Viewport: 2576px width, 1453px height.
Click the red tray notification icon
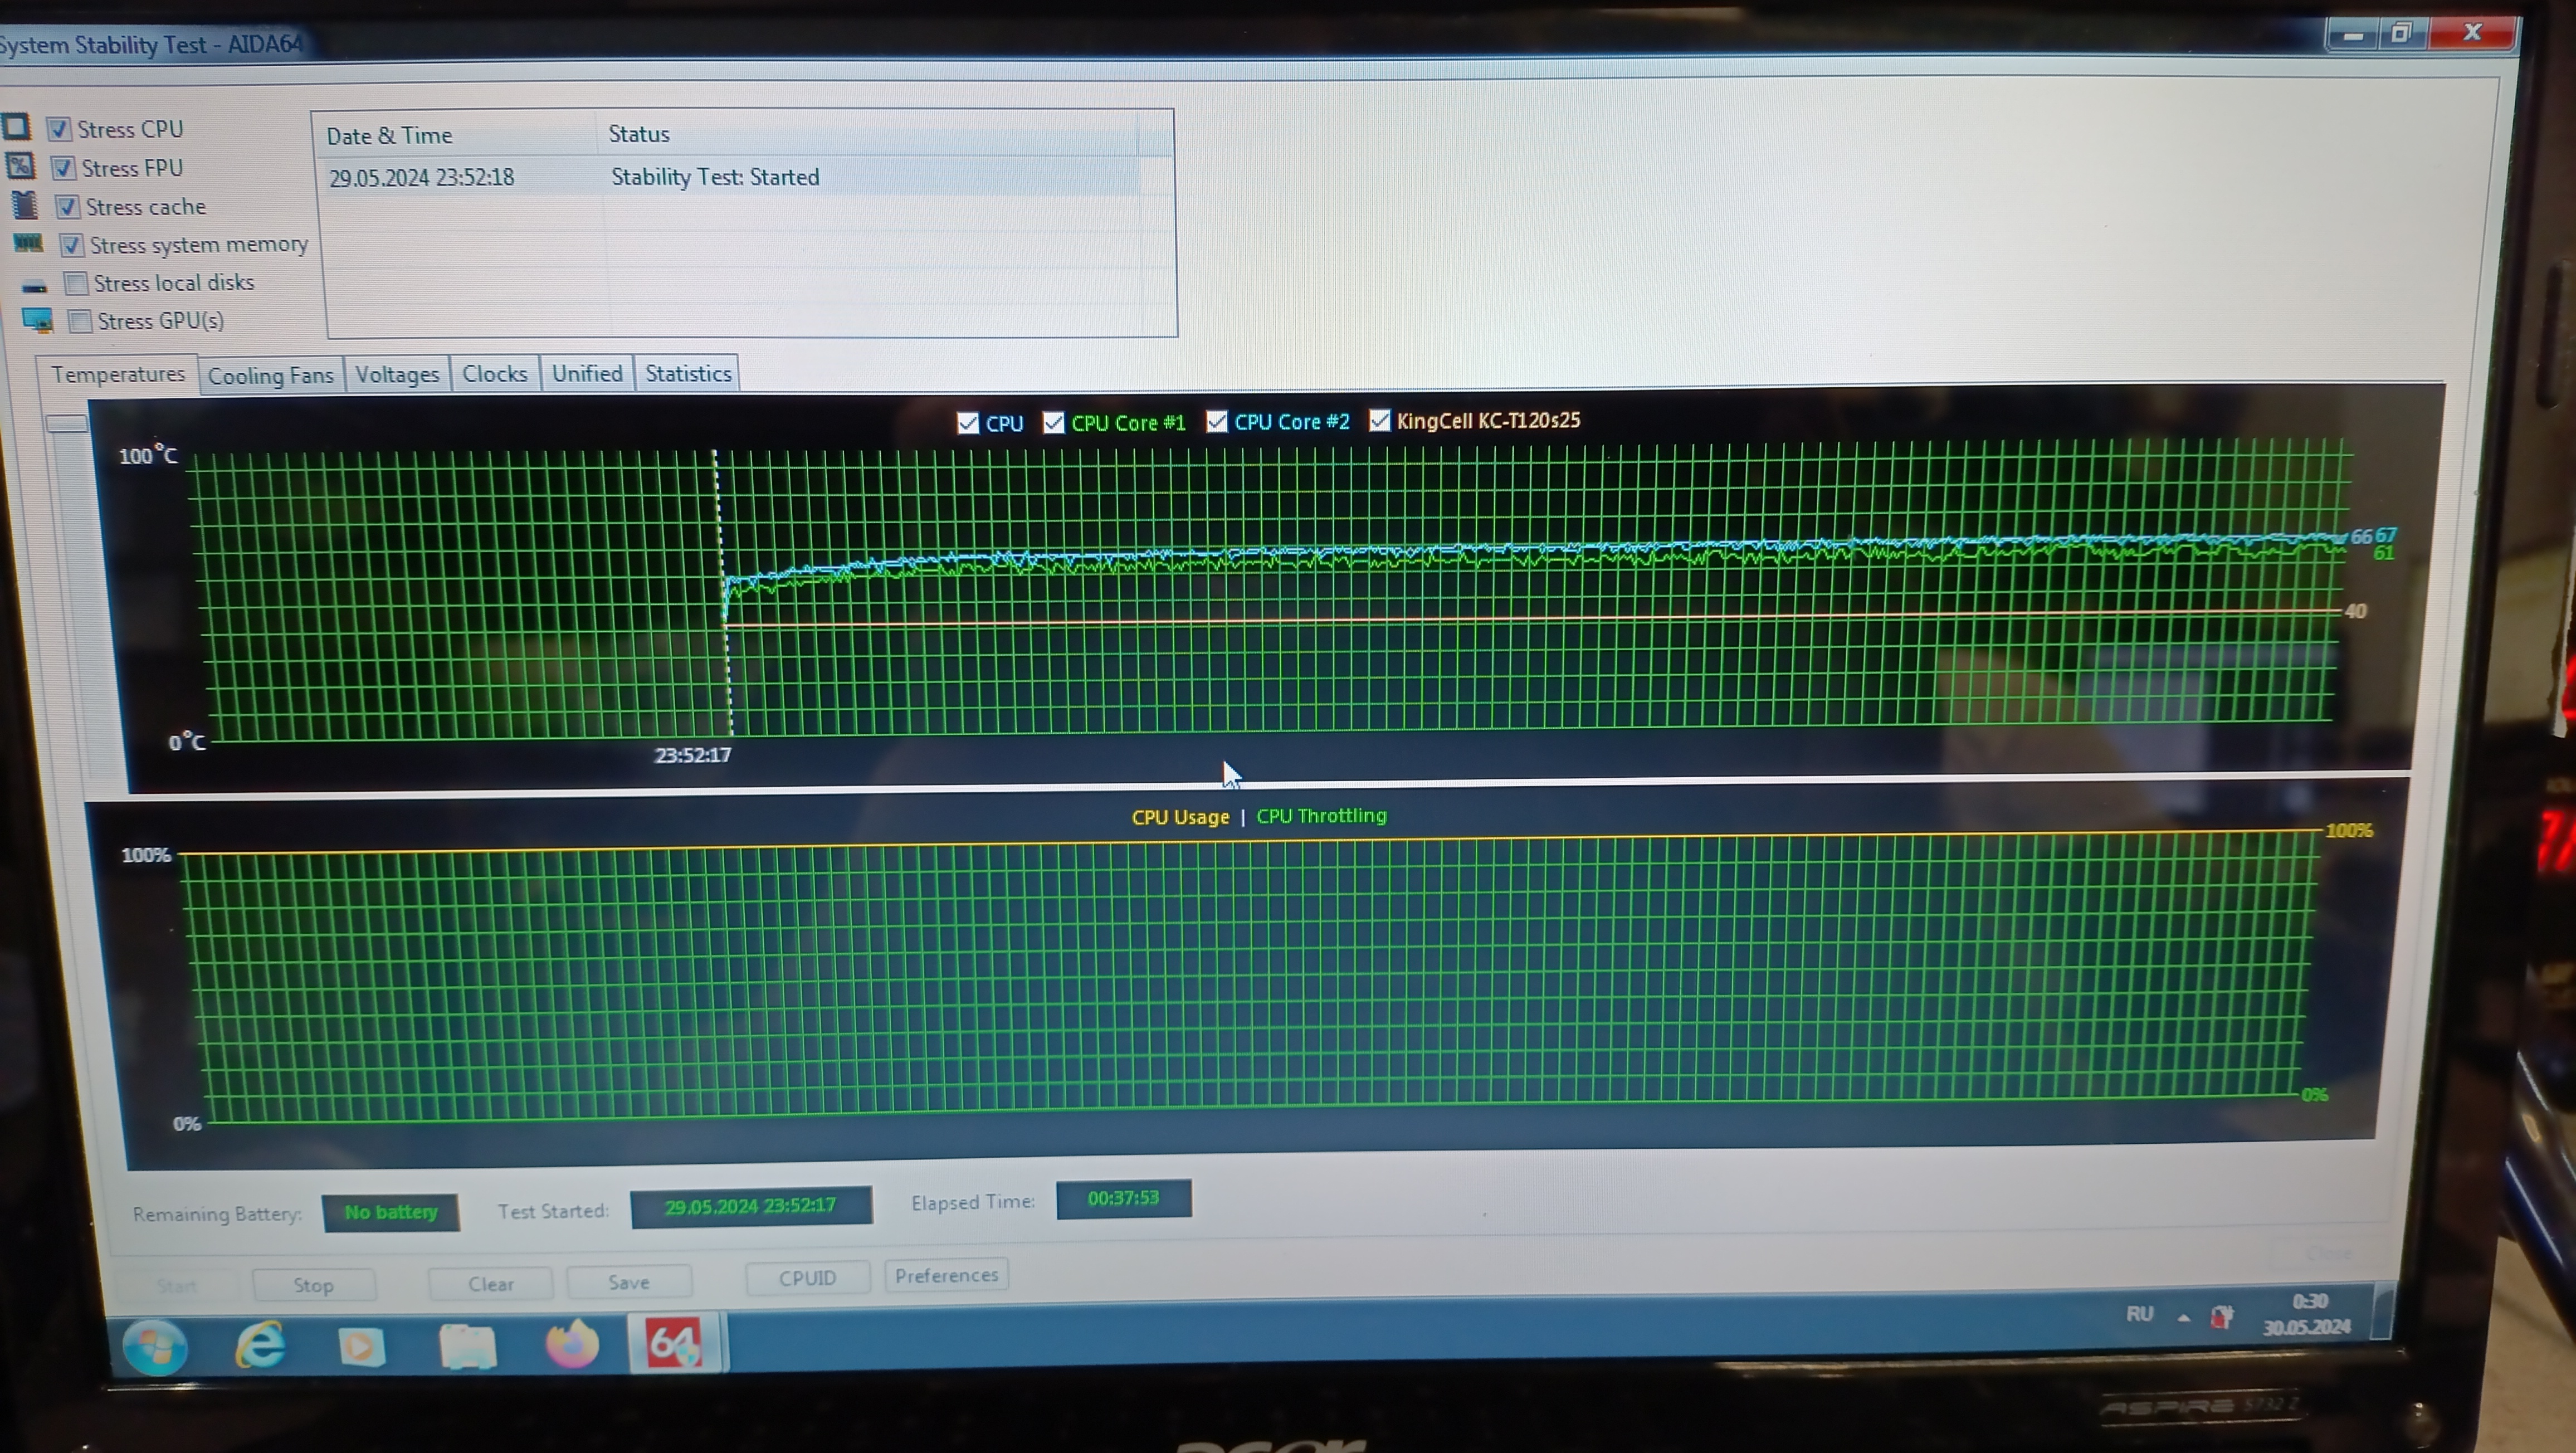2221,1317
